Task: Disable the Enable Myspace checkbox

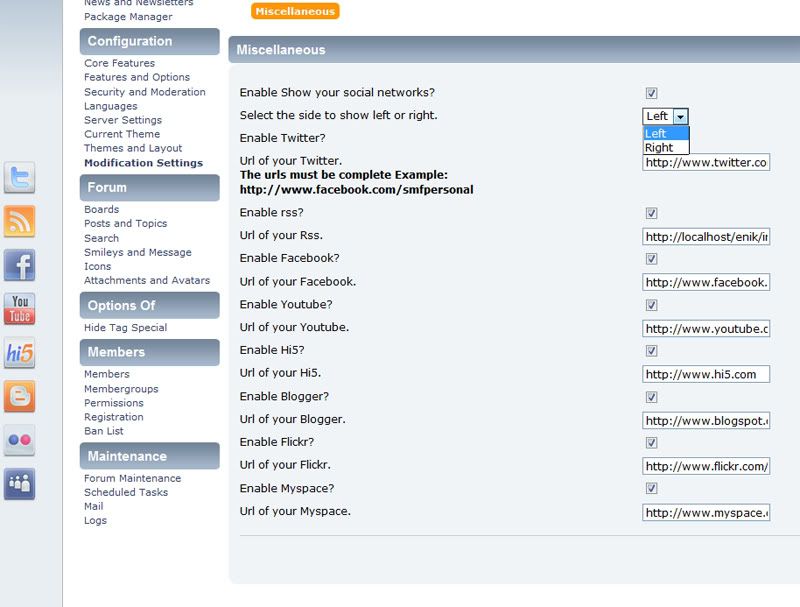Action: tap(652, 488)
